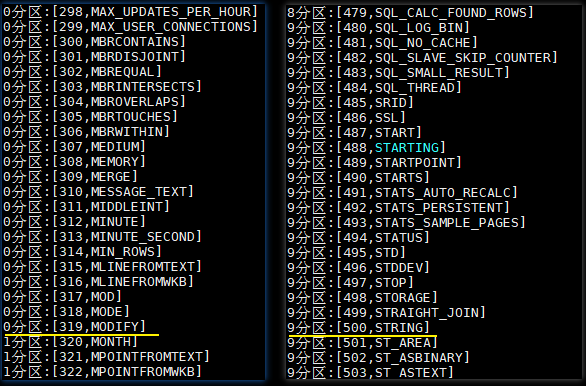
Task: Click the MESSAGE_TEXT entry numbered 310
Action: (98, 192)
